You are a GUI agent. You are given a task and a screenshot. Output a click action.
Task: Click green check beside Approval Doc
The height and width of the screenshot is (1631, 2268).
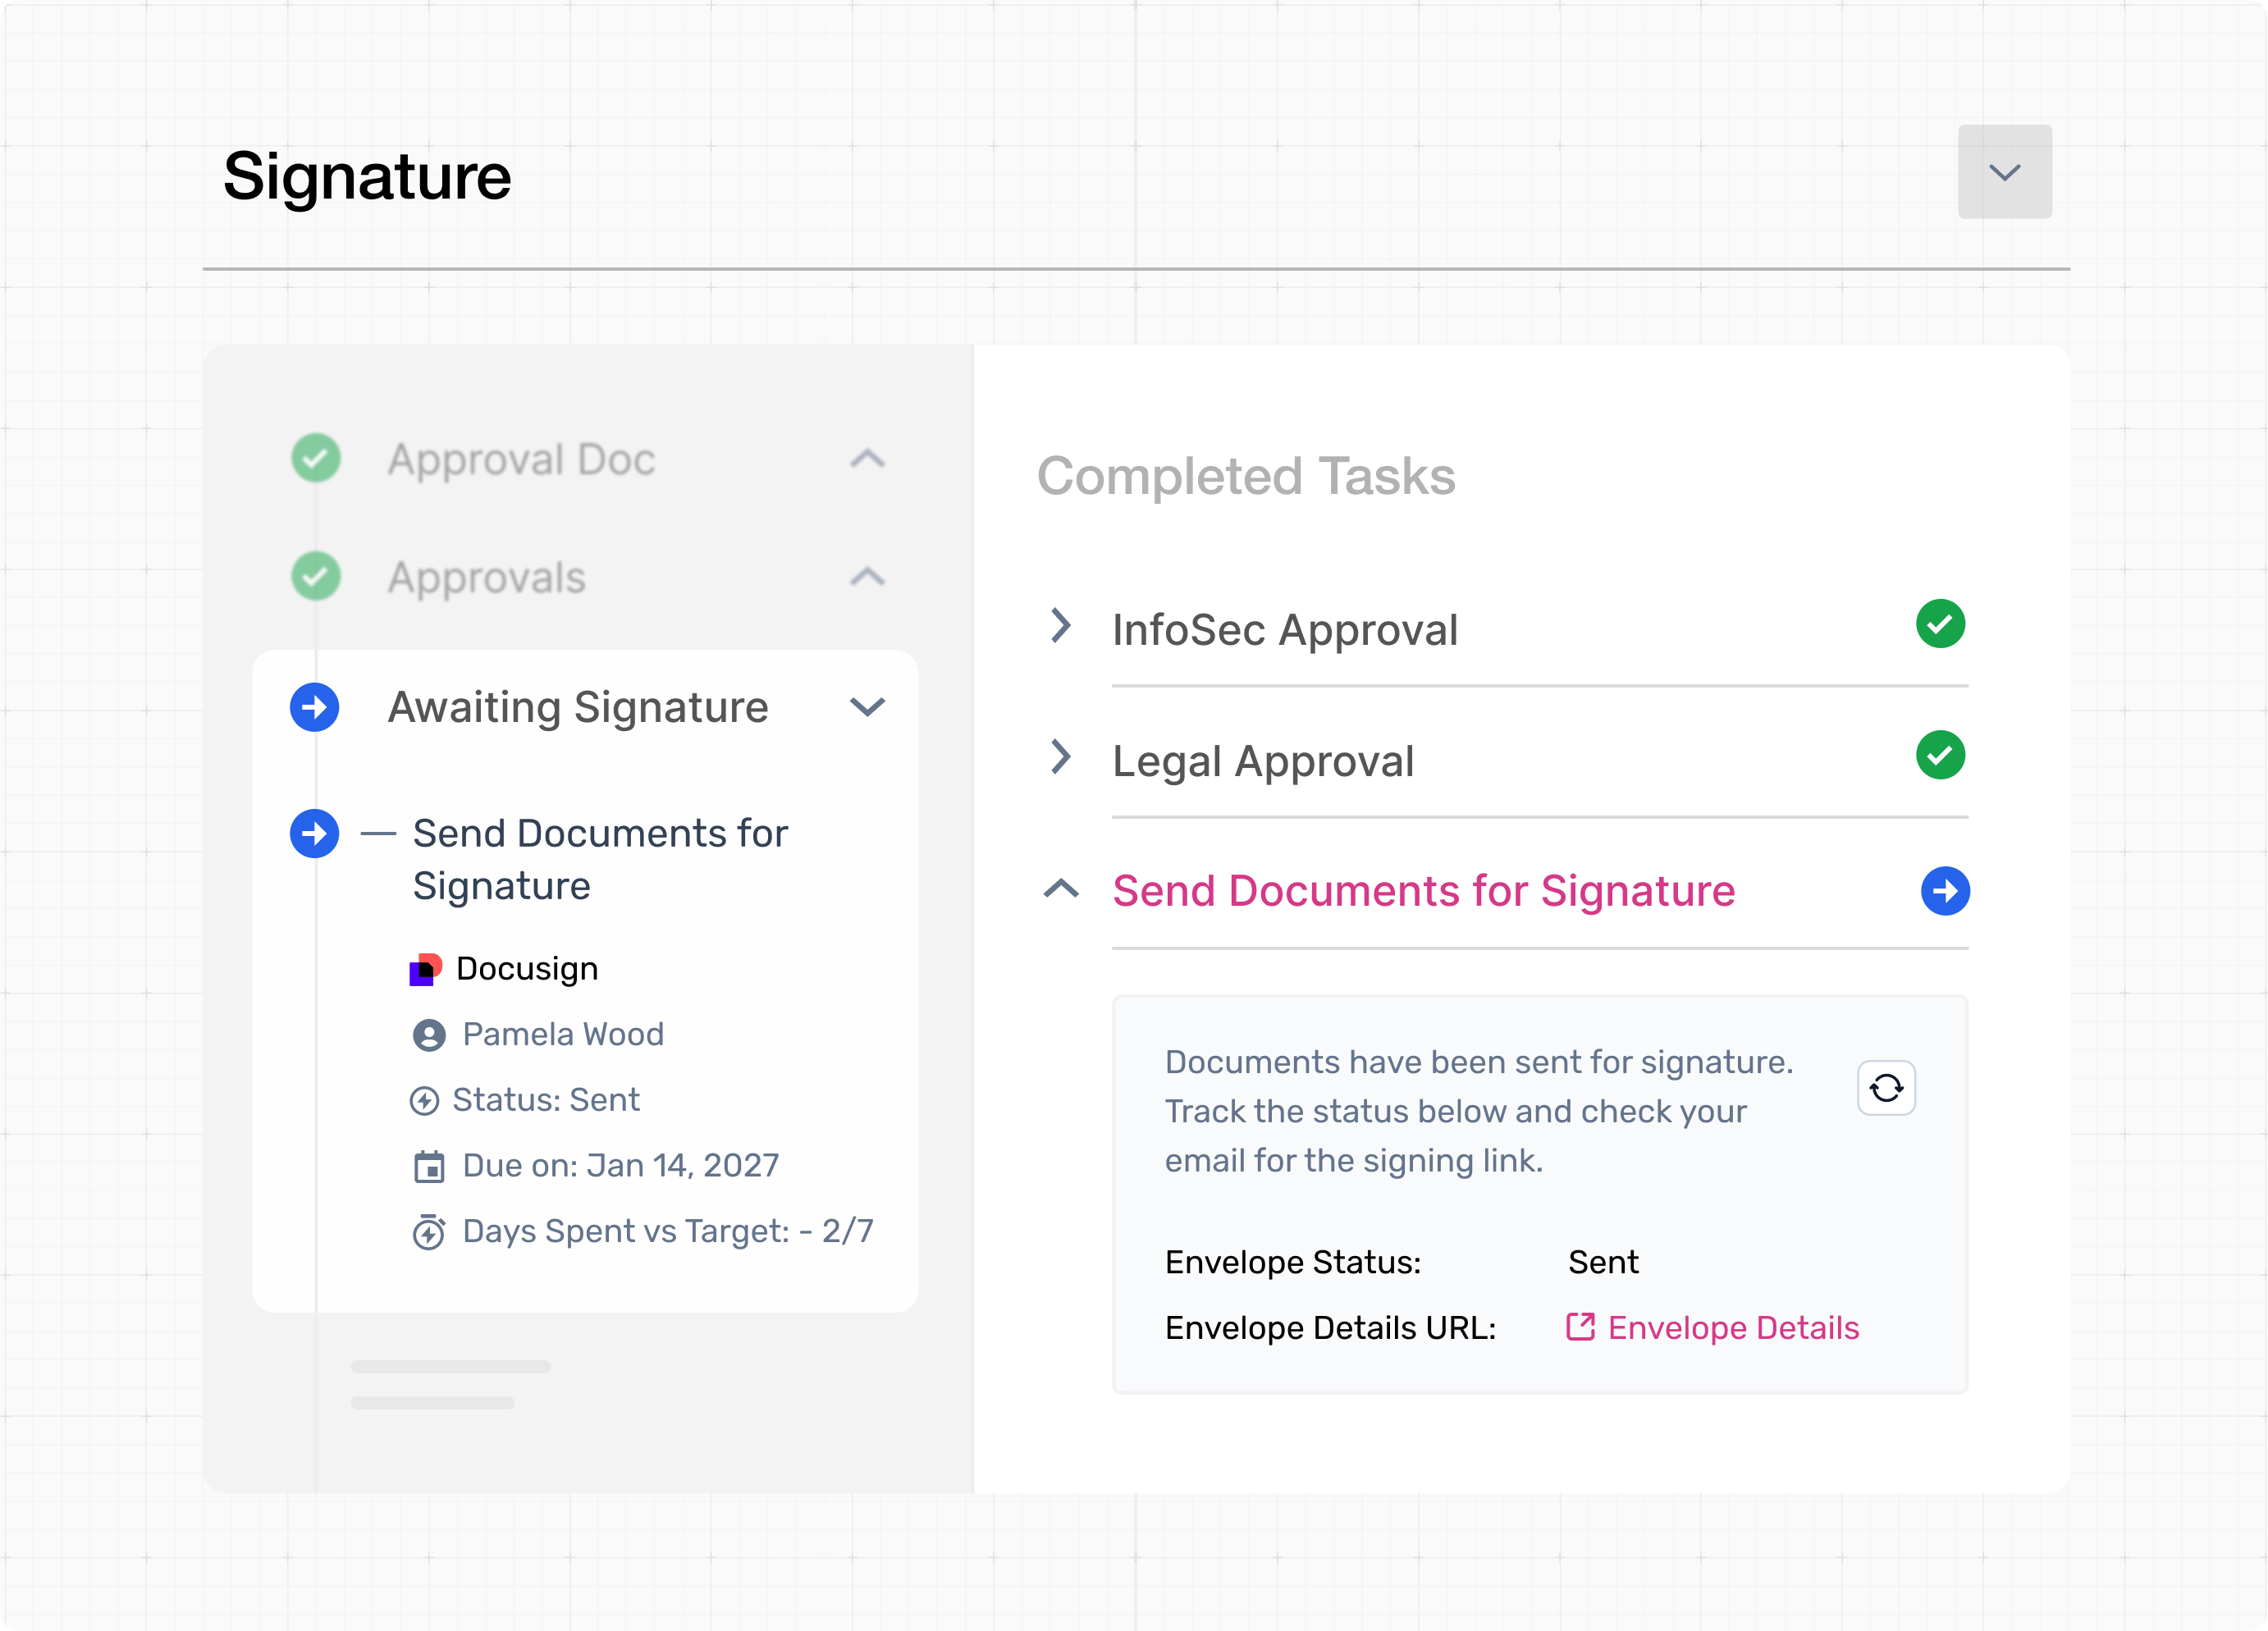coord(316,459)
